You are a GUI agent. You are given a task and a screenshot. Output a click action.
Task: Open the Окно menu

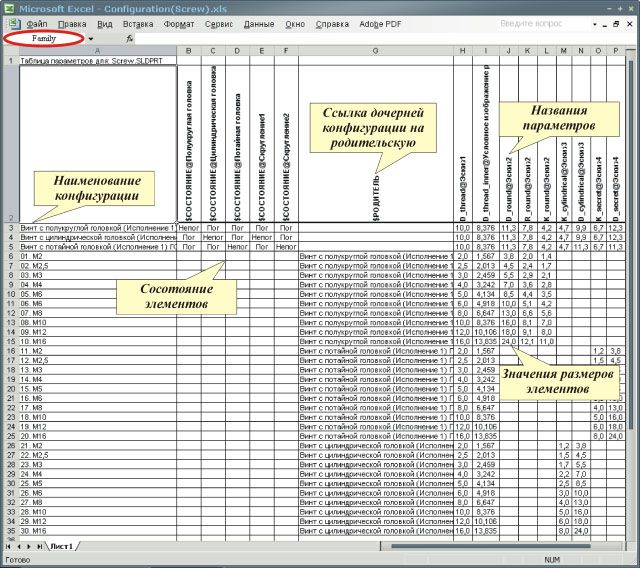[x=295, y=24]
